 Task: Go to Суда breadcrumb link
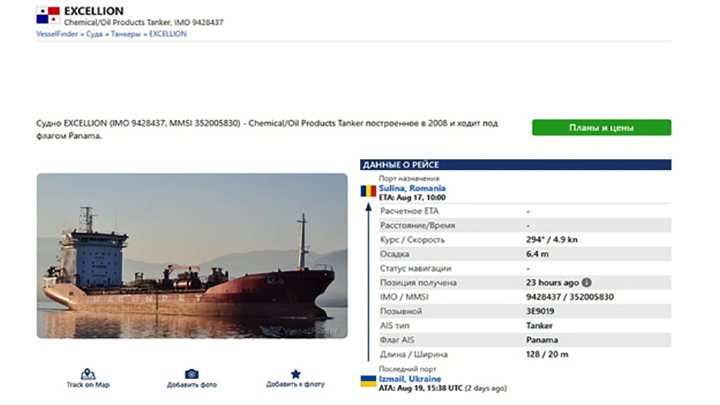pyautogui.click(x=94, y=34)
